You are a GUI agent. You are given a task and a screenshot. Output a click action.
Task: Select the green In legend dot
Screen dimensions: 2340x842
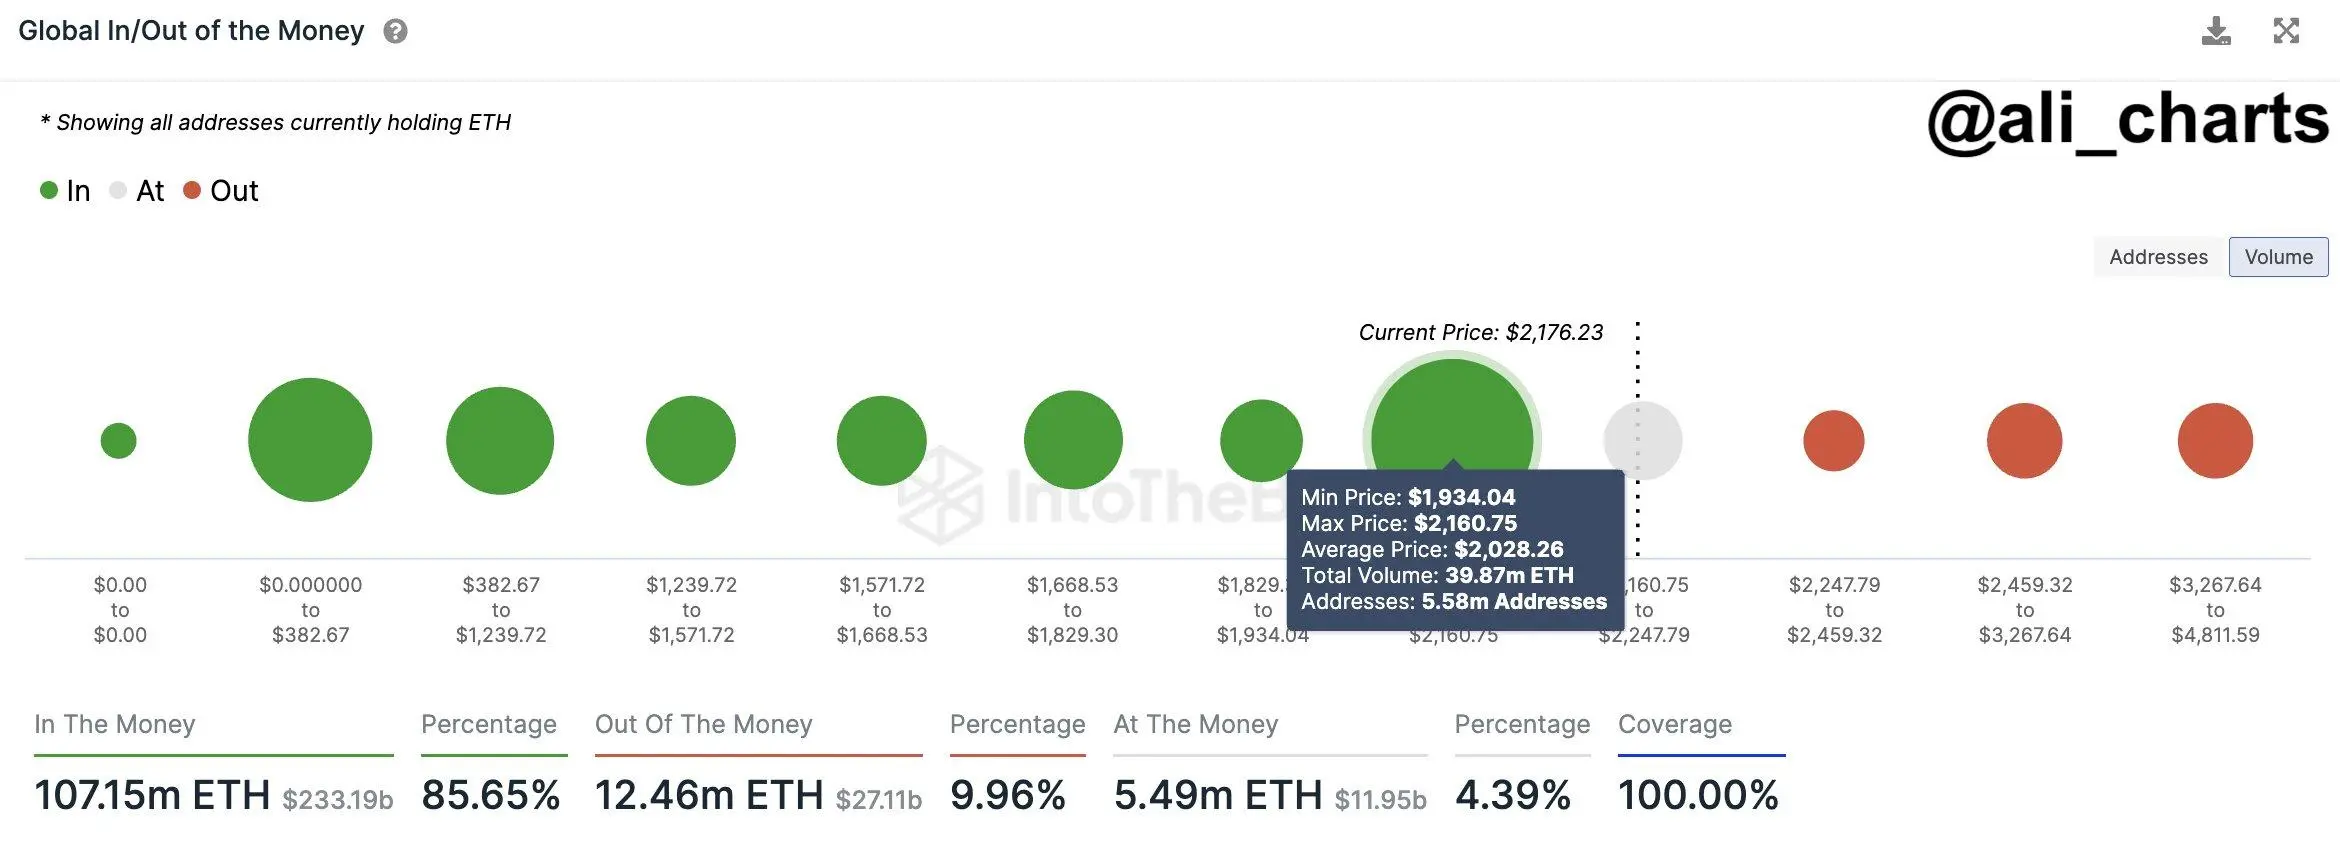tap(48, 190)
